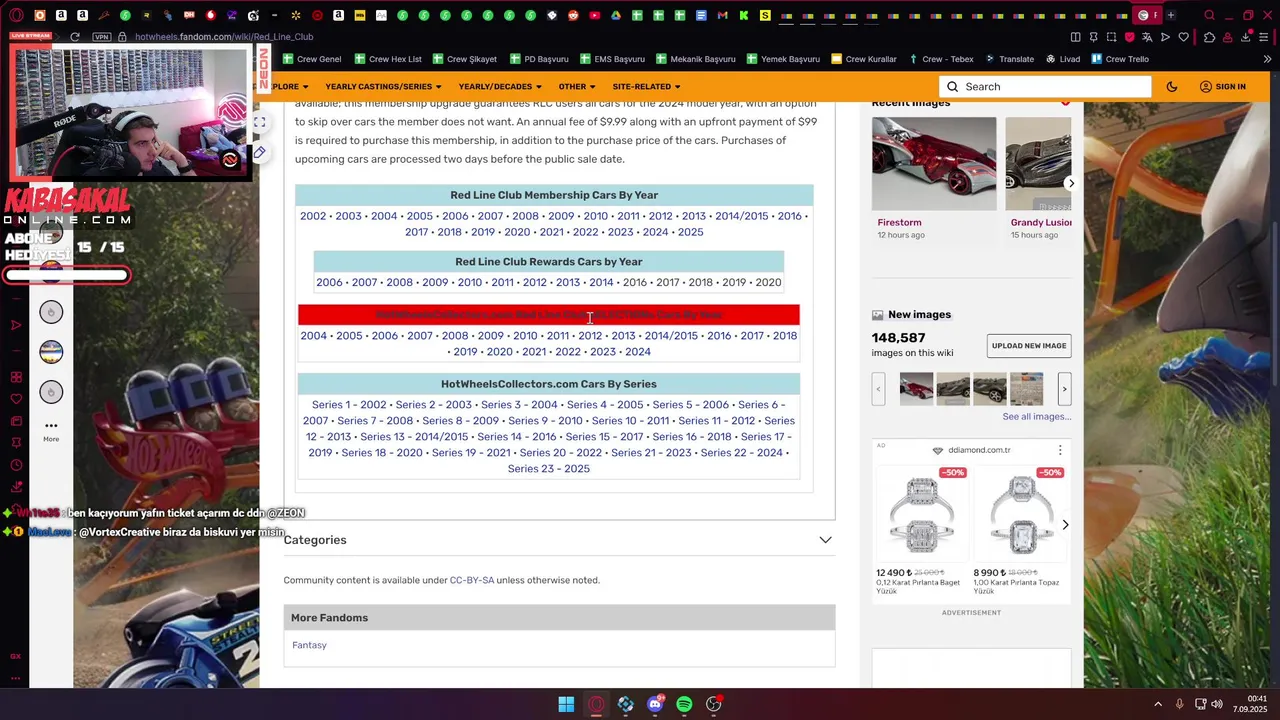Open the SITE-RELATED dropdown menu

pyautogui.click(x=646, y=87)
